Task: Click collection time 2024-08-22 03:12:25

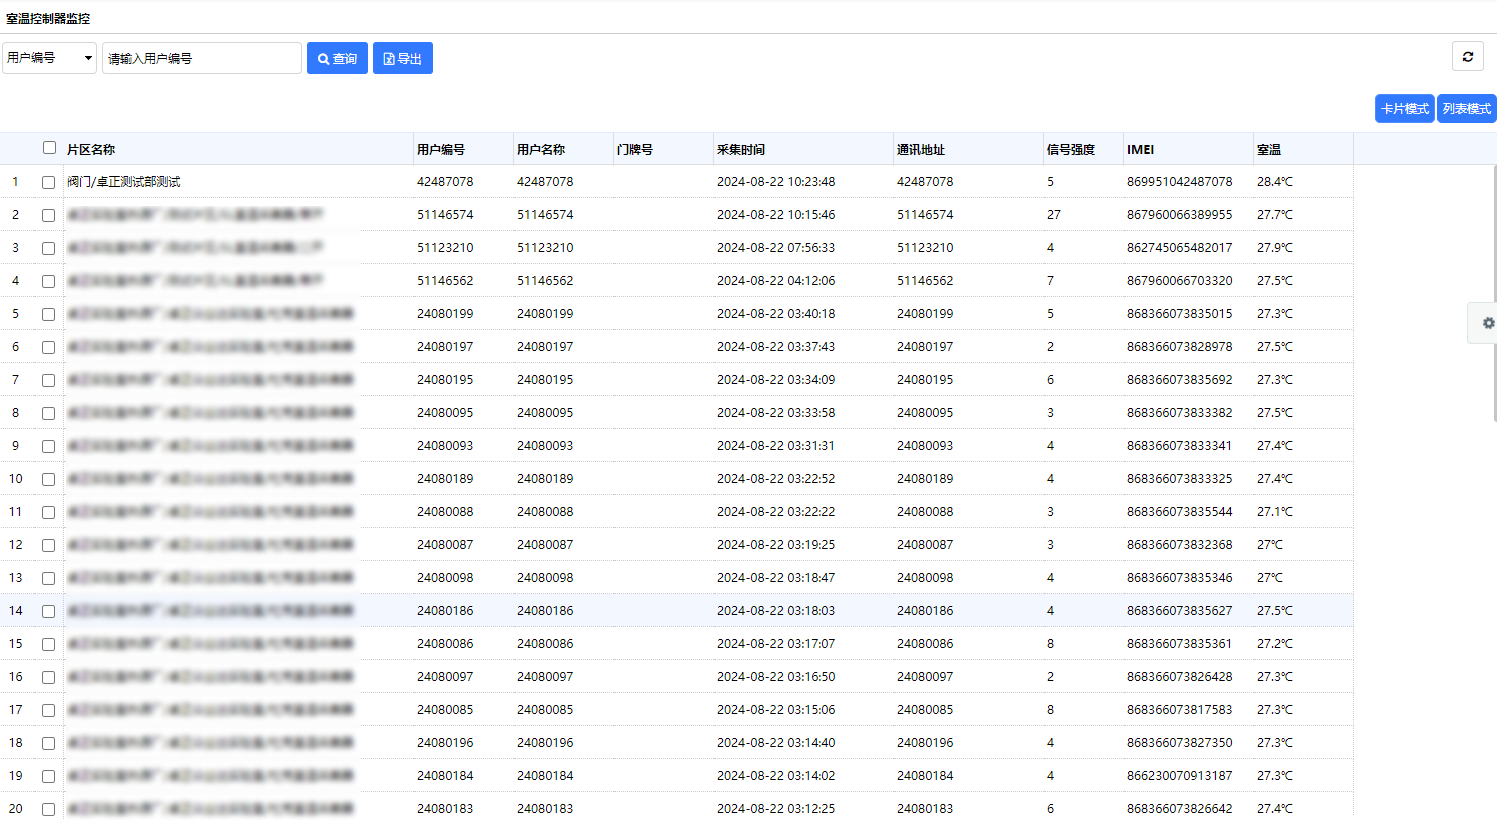Action: click(776, 809)
